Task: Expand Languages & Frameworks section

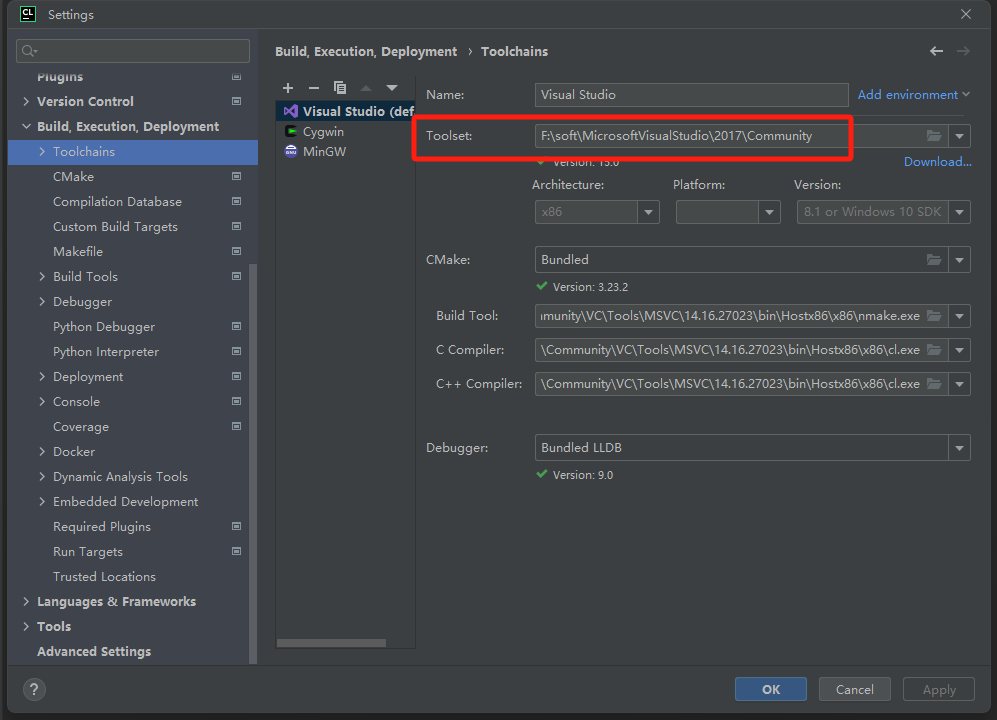Action: 26,601
